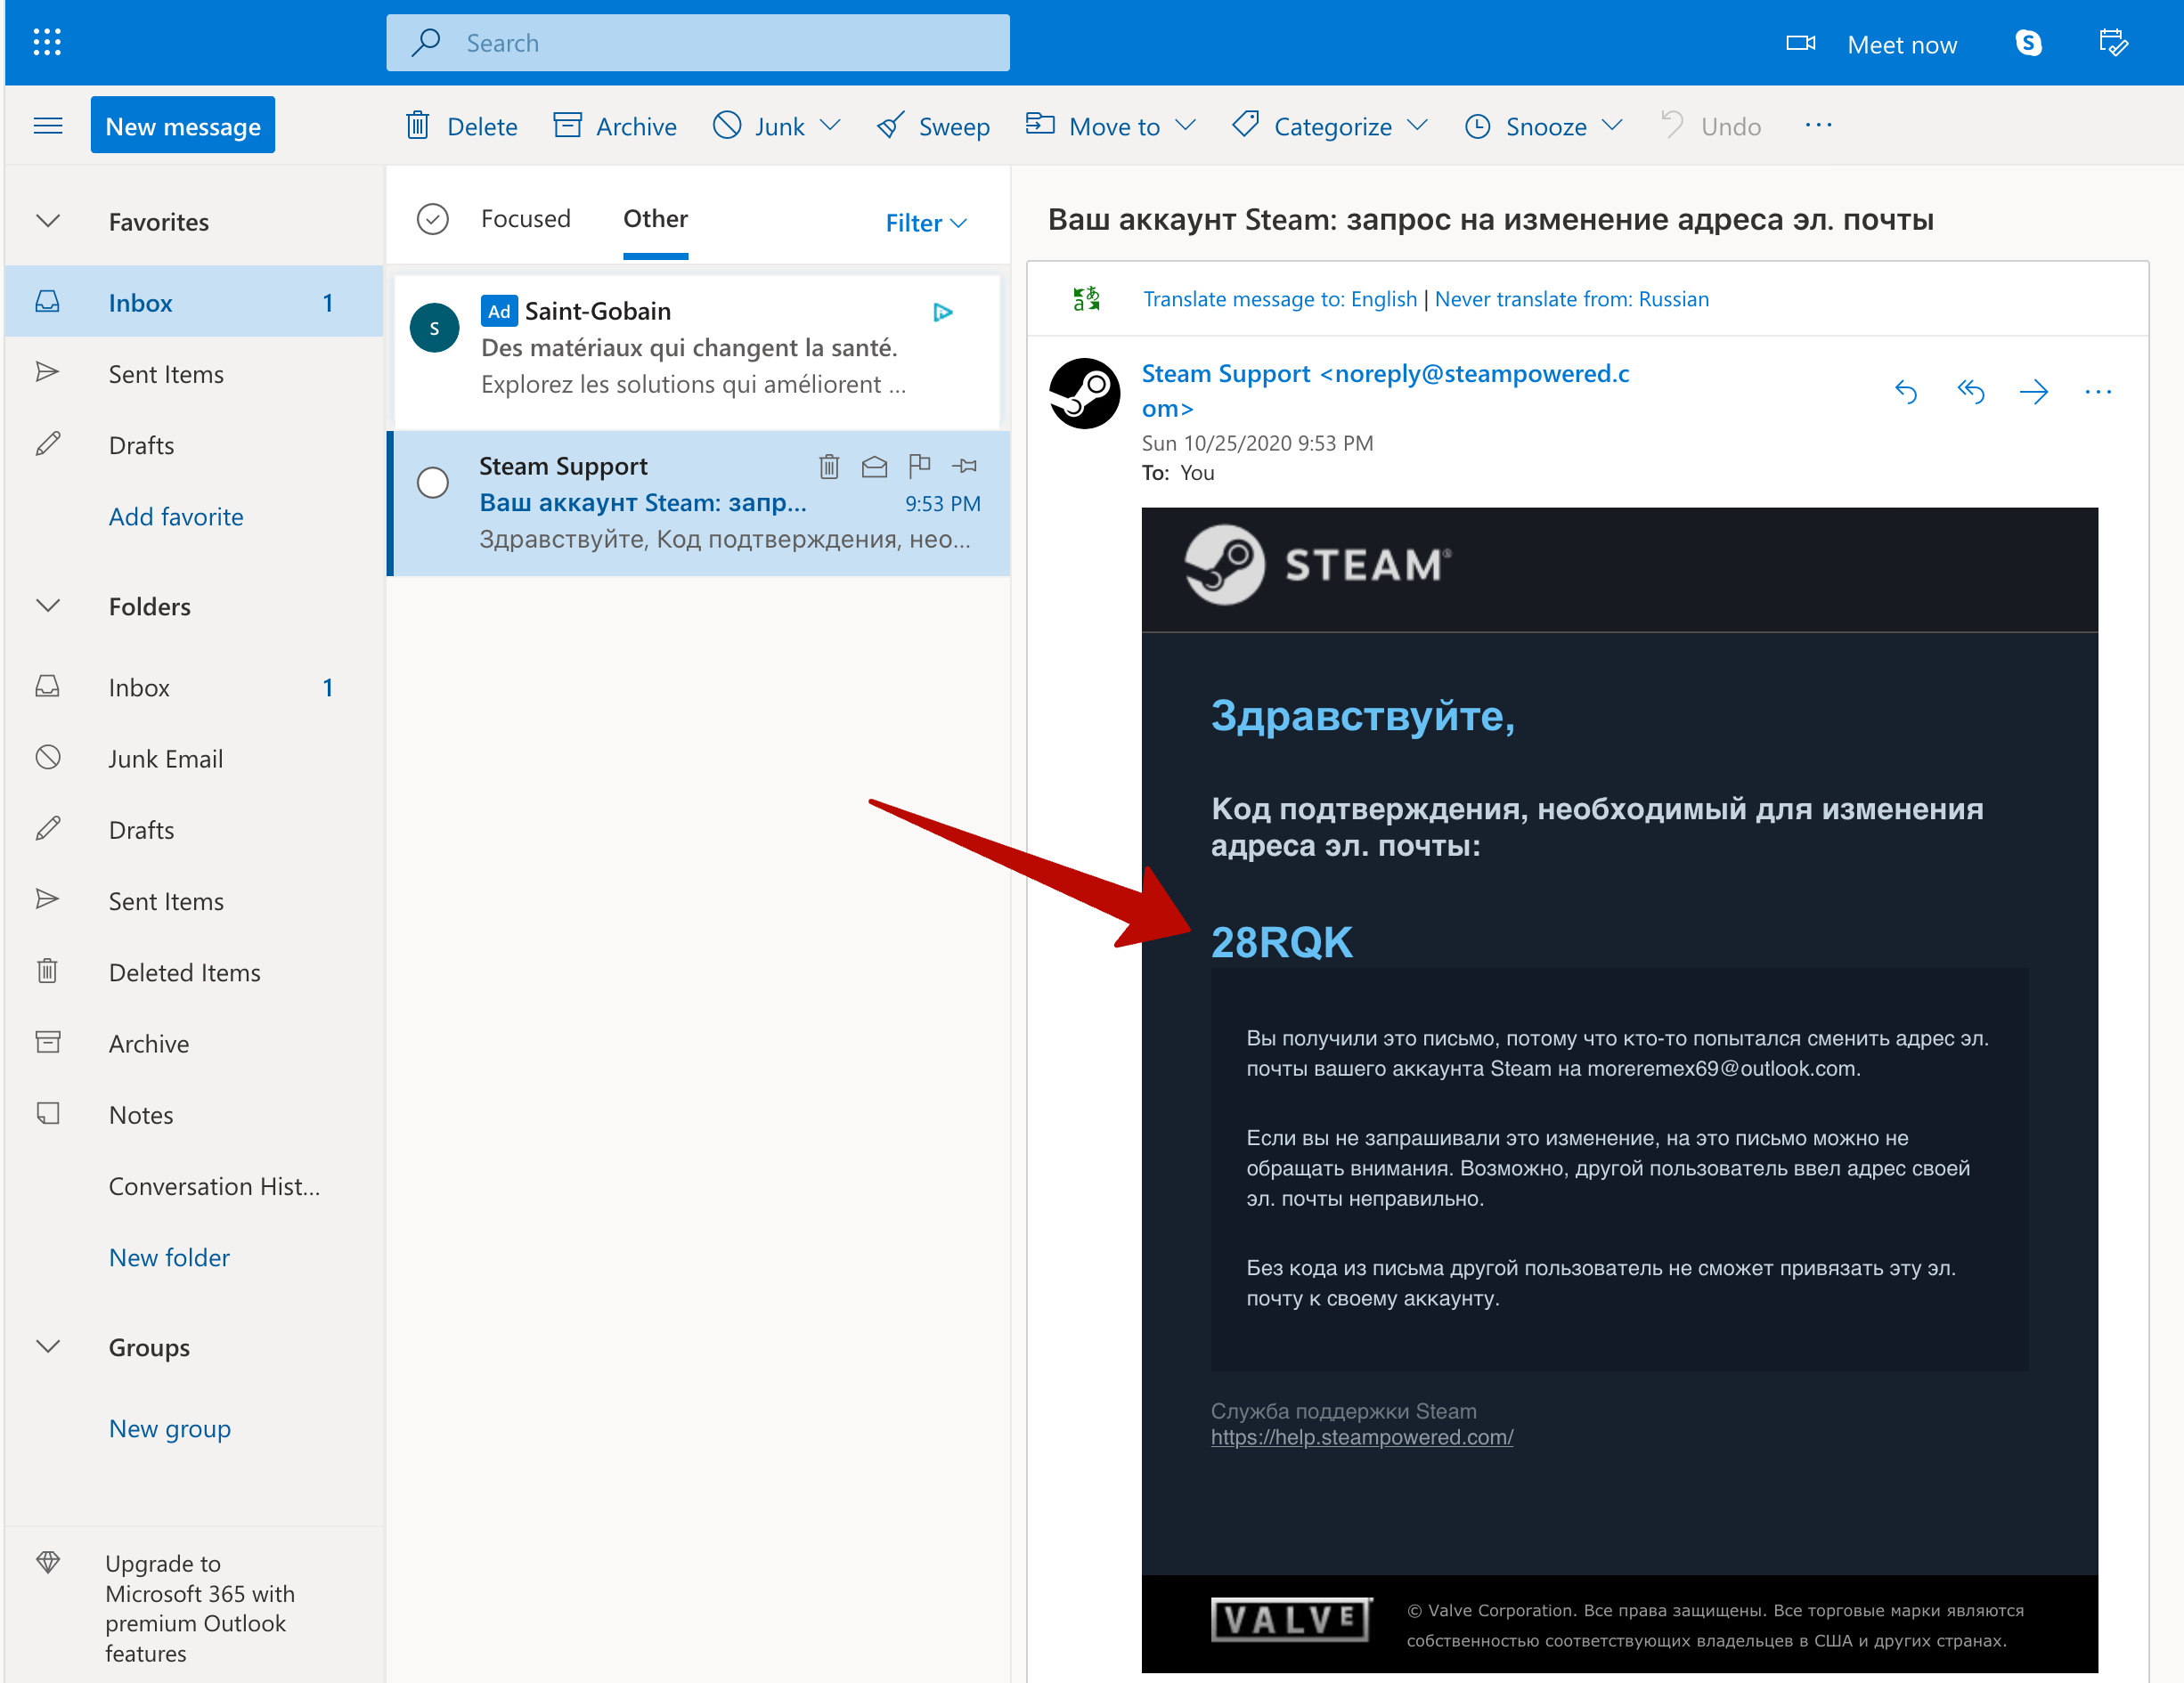Pin the Steam Support message

(965, 466)
